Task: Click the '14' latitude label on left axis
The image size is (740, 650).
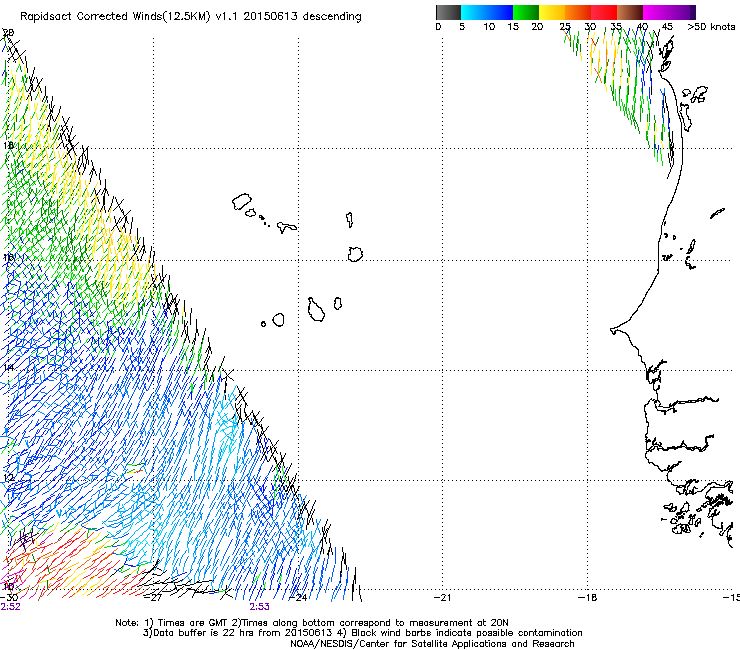Action: (8, 368)
